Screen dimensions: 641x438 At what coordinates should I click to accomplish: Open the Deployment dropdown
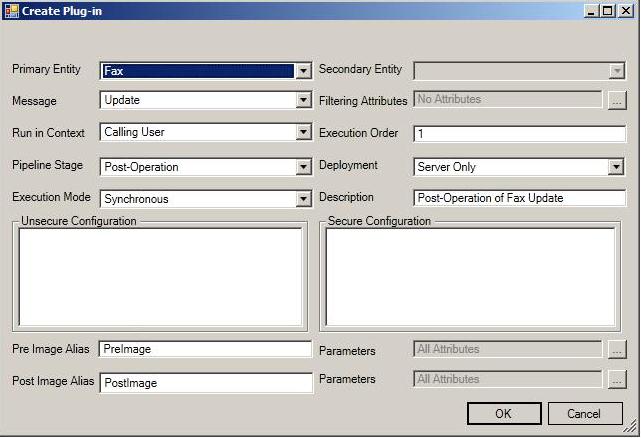(616, 167)
